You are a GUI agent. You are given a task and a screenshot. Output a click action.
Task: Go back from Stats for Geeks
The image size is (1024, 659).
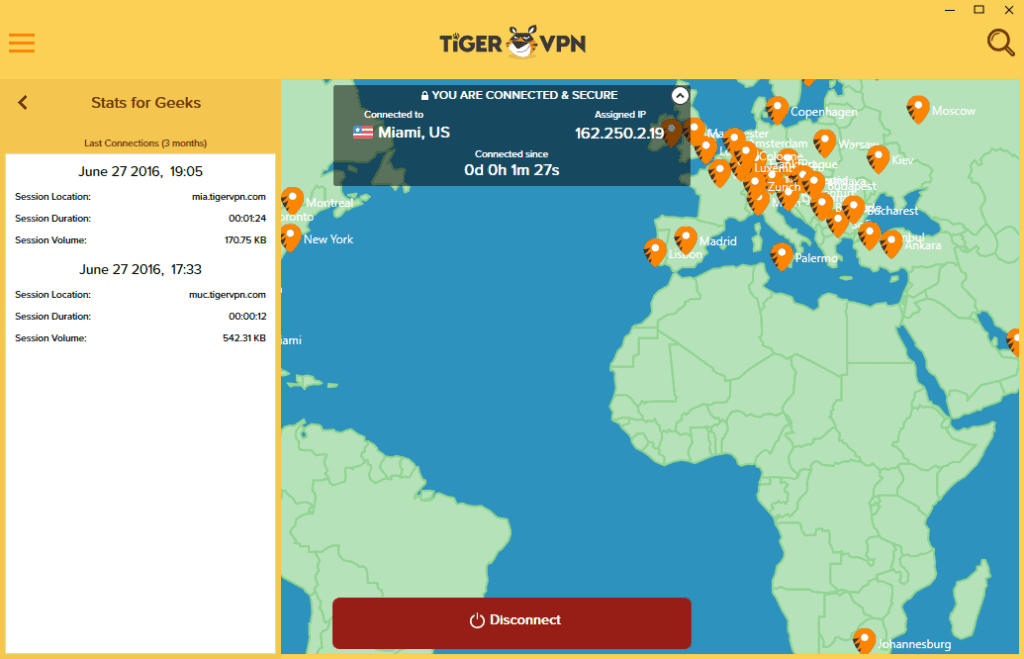(23, 103)
